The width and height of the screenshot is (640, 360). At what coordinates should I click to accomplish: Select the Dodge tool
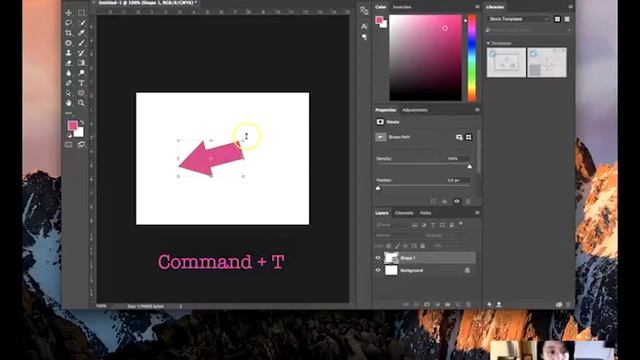81,73
